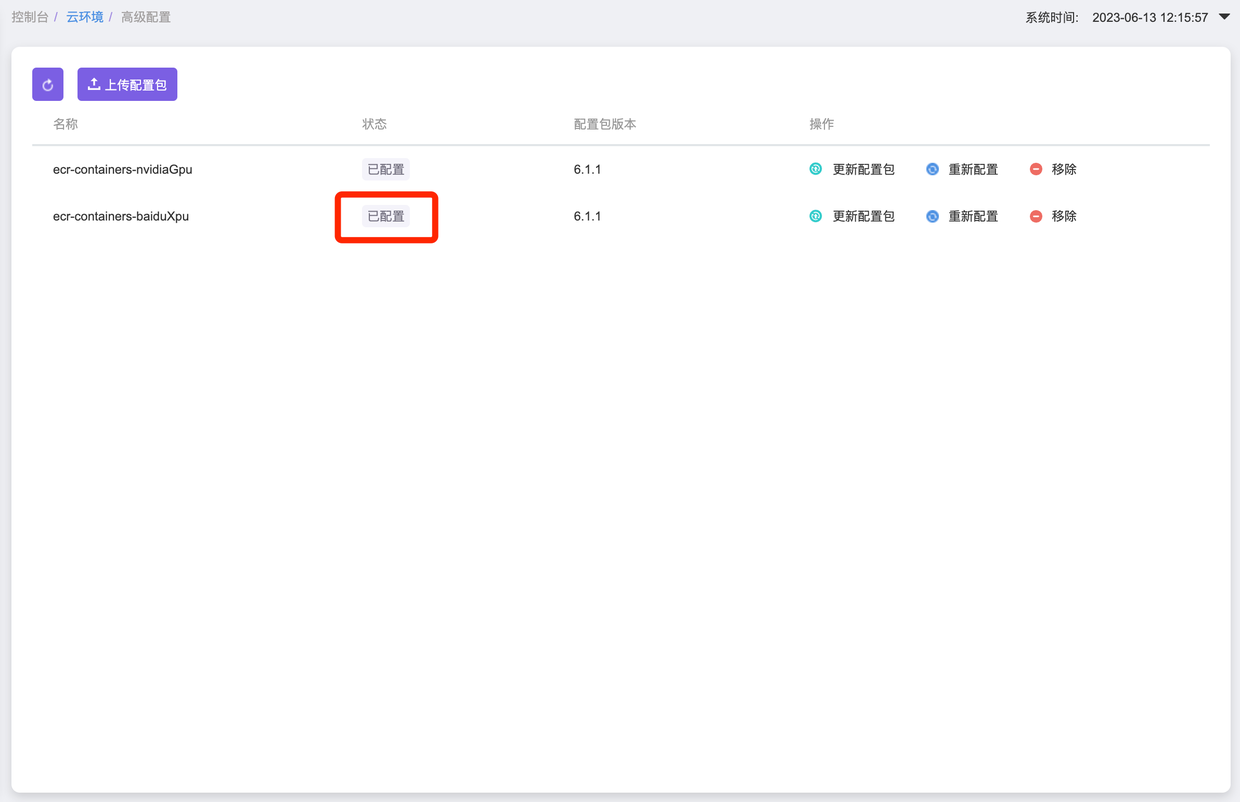
Task: Click the 更新配置包 icon for ecr-containers-baiduXpu
Action: click(816, 216)
